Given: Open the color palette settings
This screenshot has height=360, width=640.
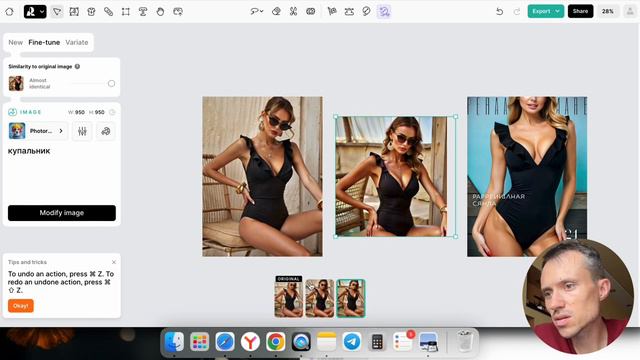Looking at the screenshot, I should pyautogui.click(x=106, y=131).
